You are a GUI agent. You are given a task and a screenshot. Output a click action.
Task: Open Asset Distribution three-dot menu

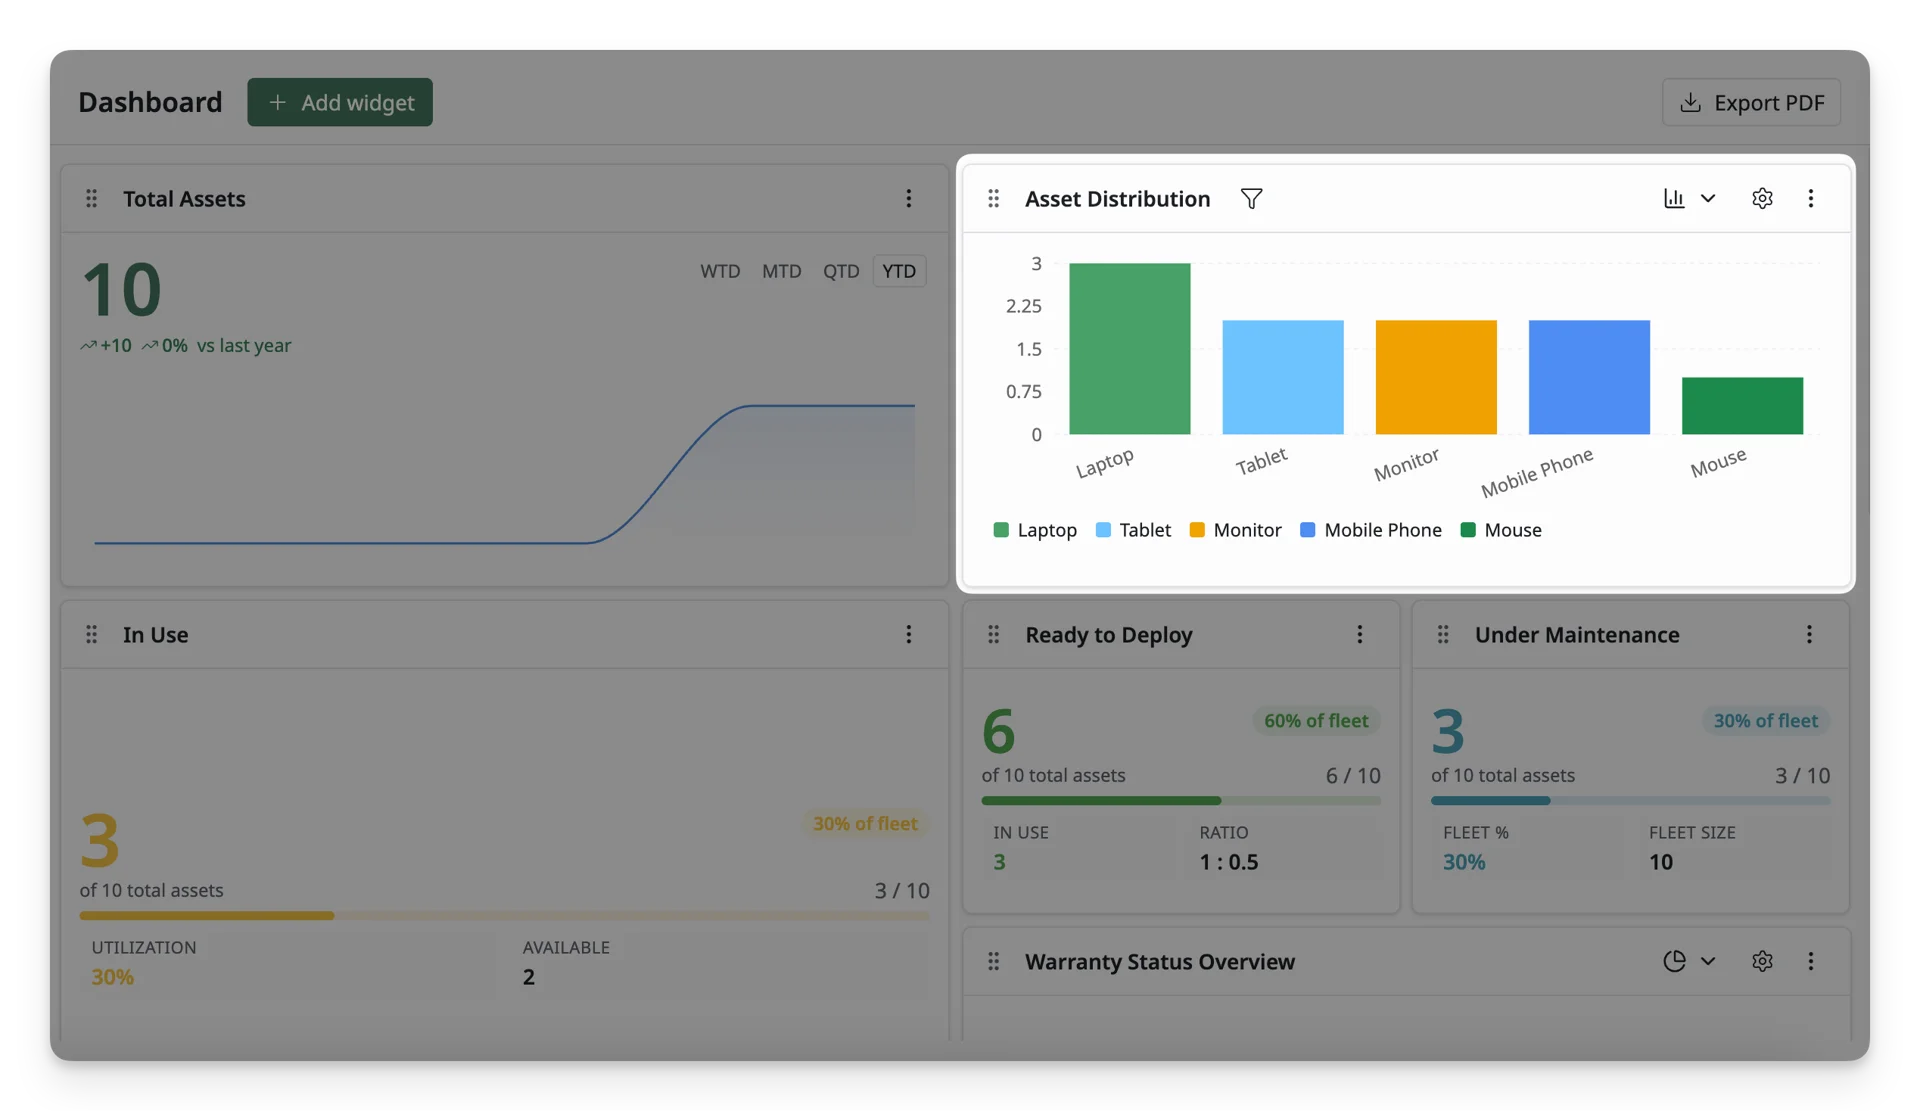pos(1810,199)
